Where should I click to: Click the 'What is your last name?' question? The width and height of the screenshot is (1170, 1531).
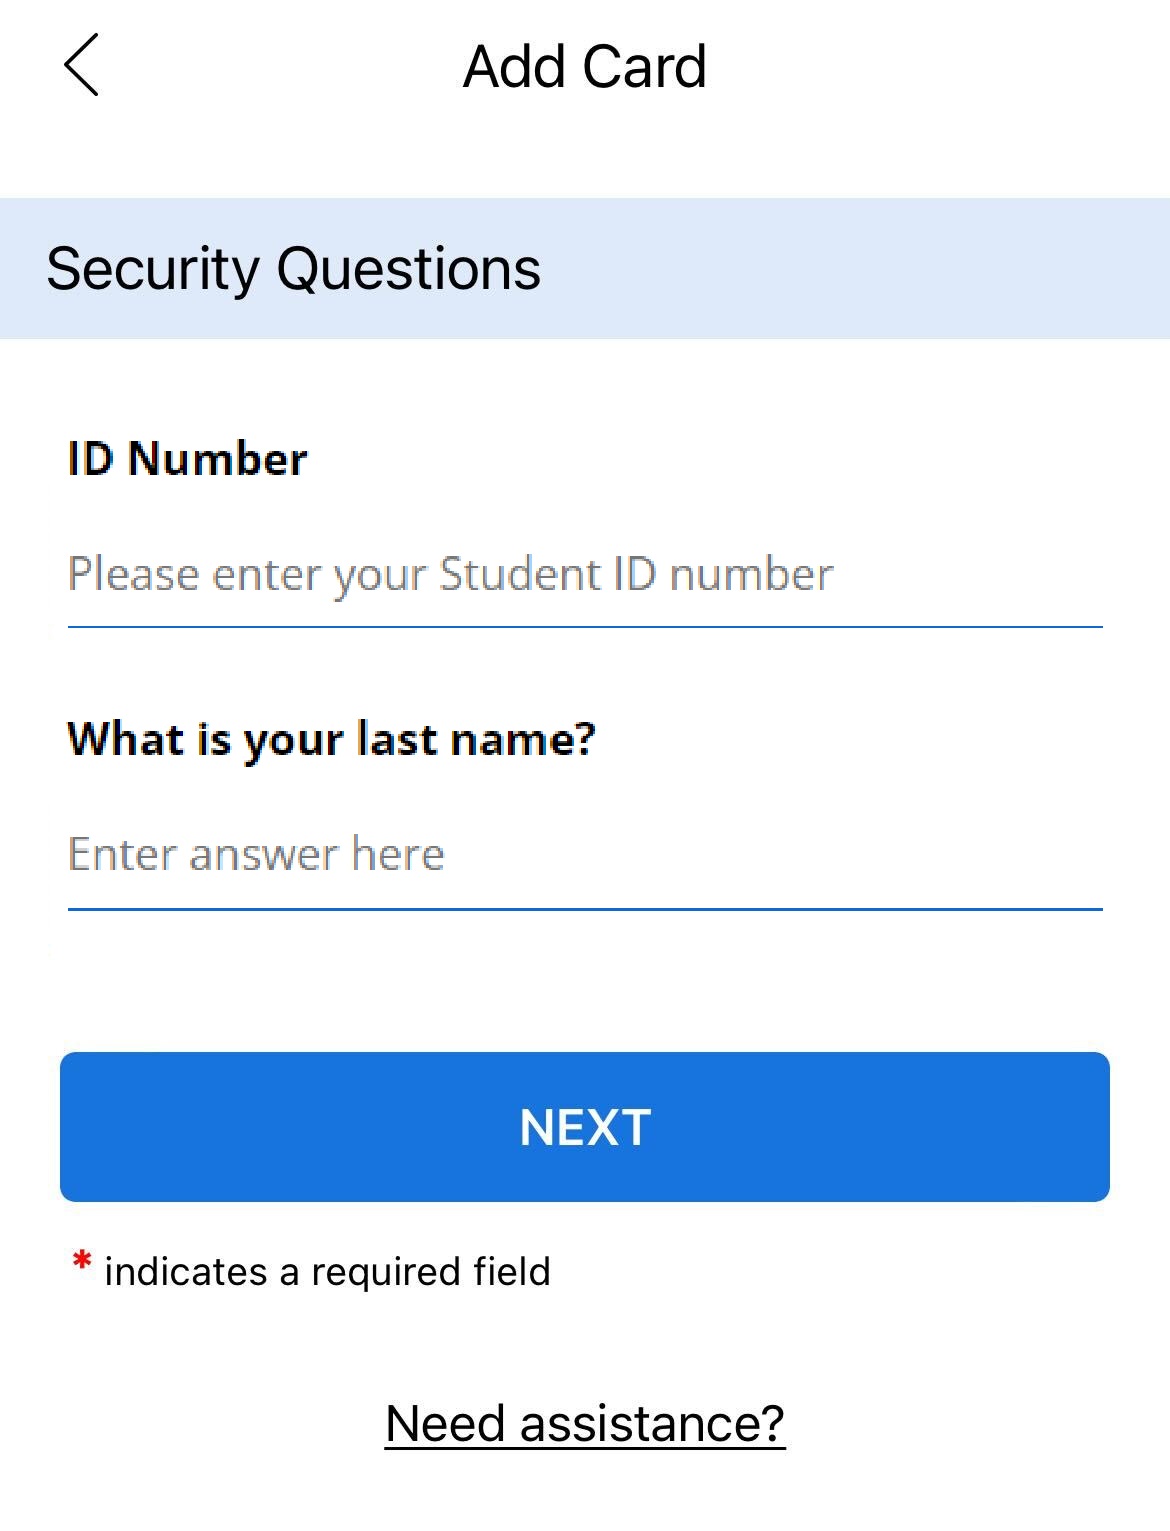click(332, 738)
